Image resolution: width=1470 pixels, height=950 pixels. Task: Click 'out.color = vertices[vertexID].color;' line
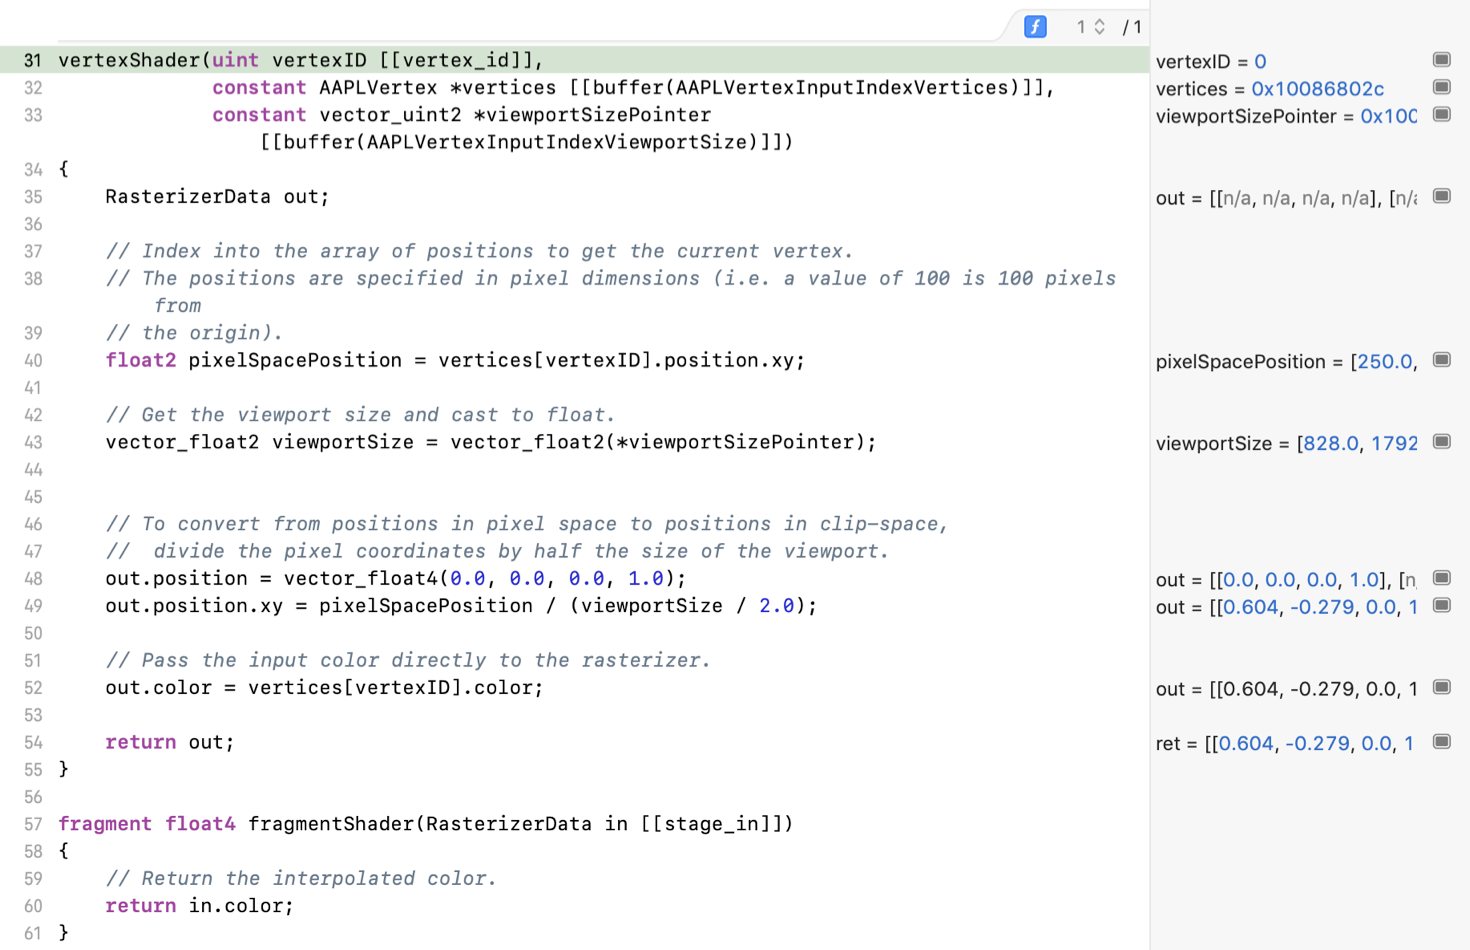tap(324, 688)
